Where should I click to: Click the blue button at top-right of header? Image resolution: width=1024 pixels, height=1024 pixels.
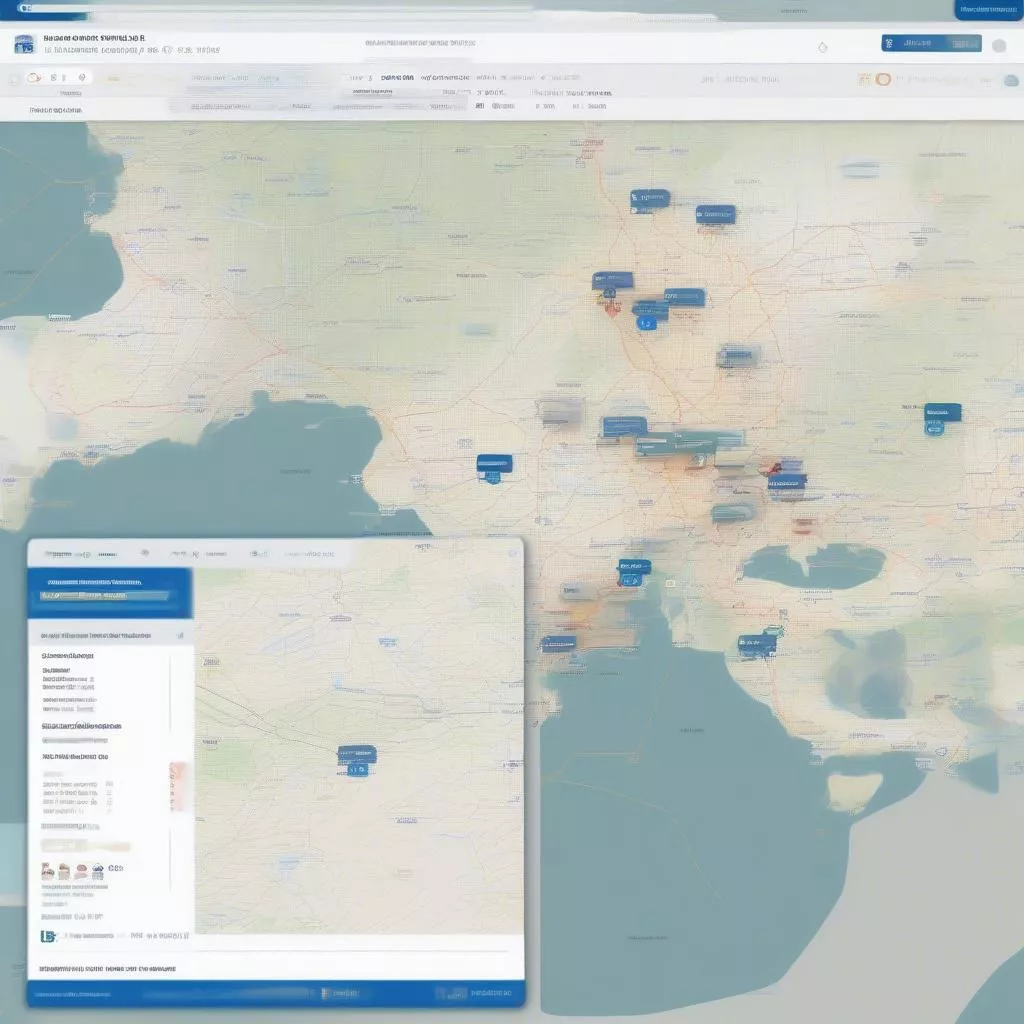tap(931, 44)
